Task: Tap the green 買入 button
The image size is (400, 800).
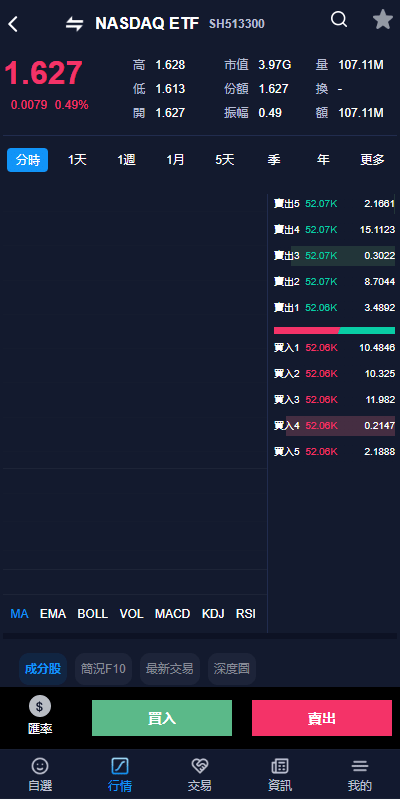Action: point(162,718)
